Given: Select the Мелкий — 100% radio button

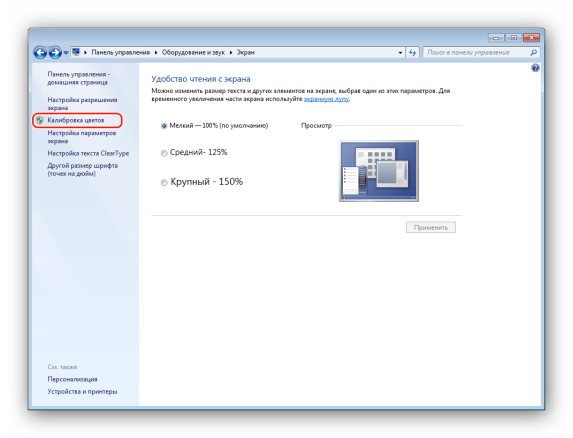Looking at the screenshot, I should tap(164, 126).
